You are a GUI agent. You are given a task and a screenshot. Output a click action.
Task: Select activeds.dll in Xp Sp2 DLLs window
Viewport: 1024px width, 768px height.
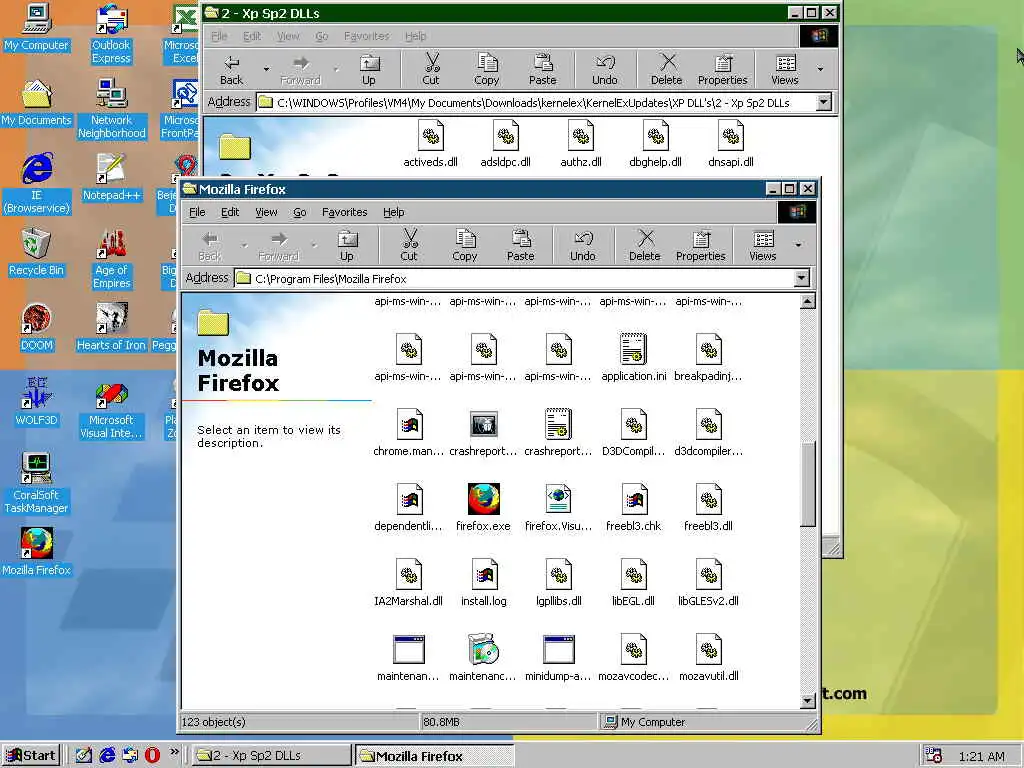(430, 144)
